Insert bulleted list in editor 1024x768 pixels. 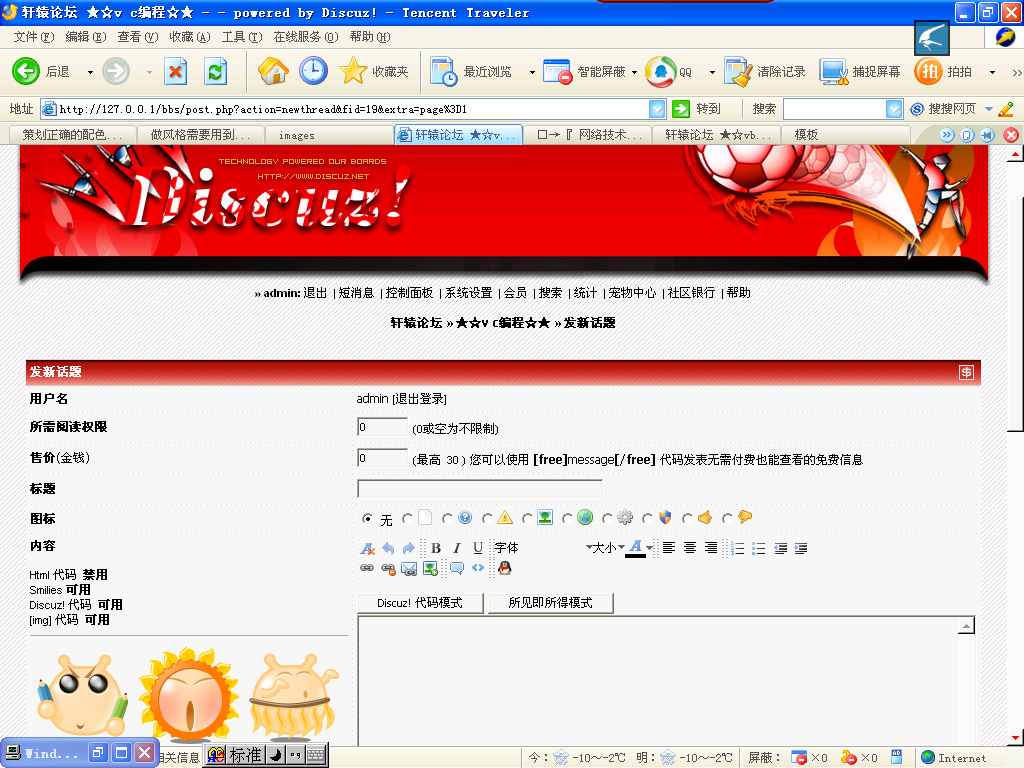pos(759,549)
